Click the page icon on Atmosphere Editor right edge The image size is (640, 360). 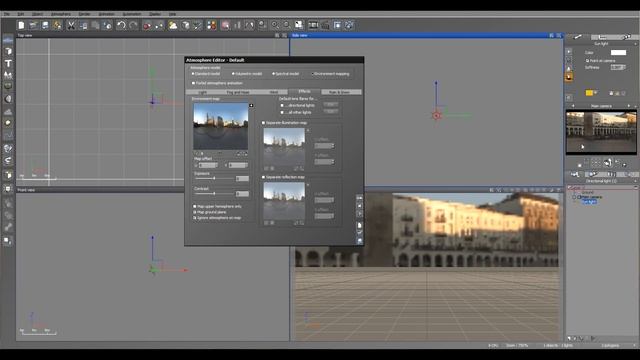pos(359,225)
